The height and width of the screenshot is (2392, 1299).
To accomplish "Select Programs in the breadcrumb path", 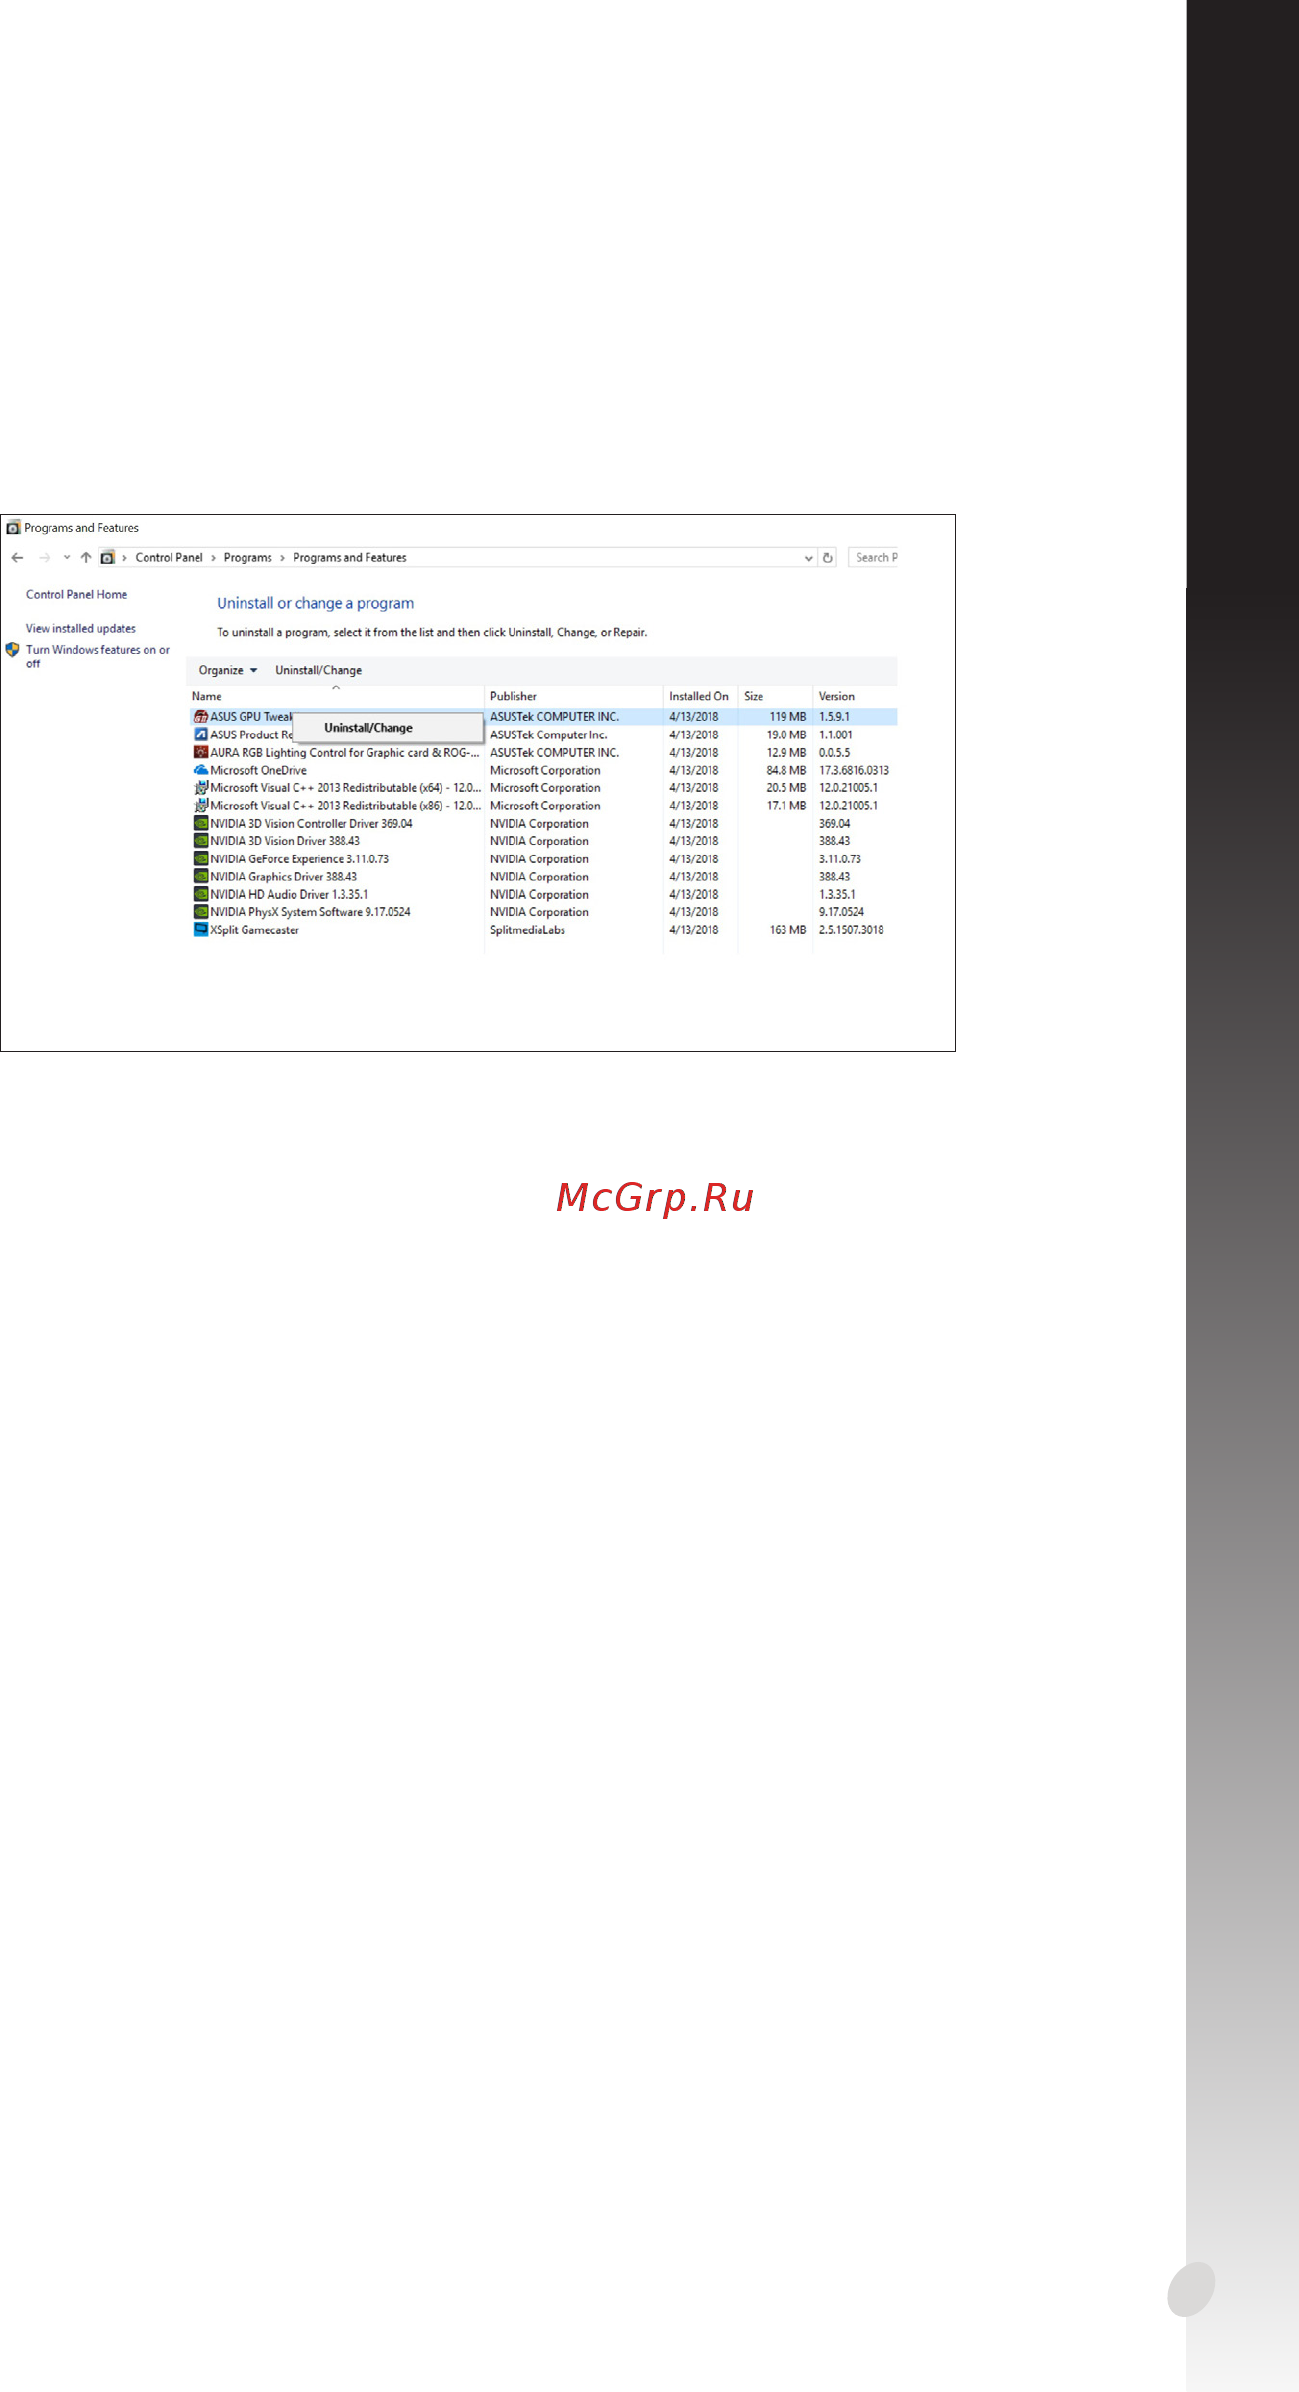I will [248, 558].
